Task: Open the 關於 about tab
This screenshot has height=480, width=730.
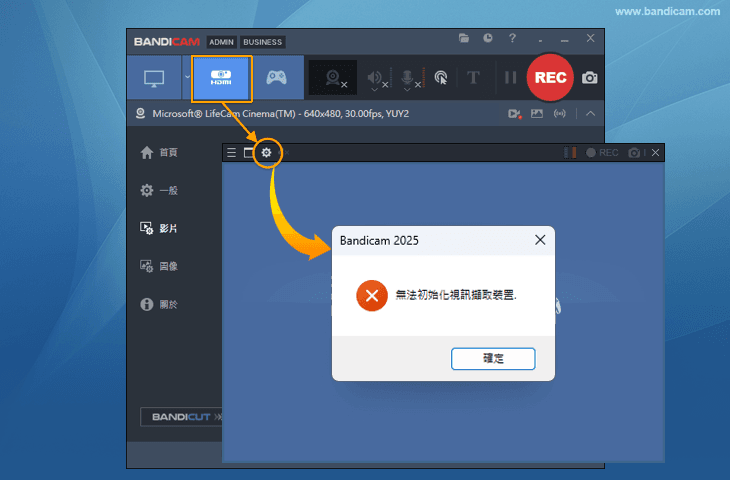Action: pos(159,304)
